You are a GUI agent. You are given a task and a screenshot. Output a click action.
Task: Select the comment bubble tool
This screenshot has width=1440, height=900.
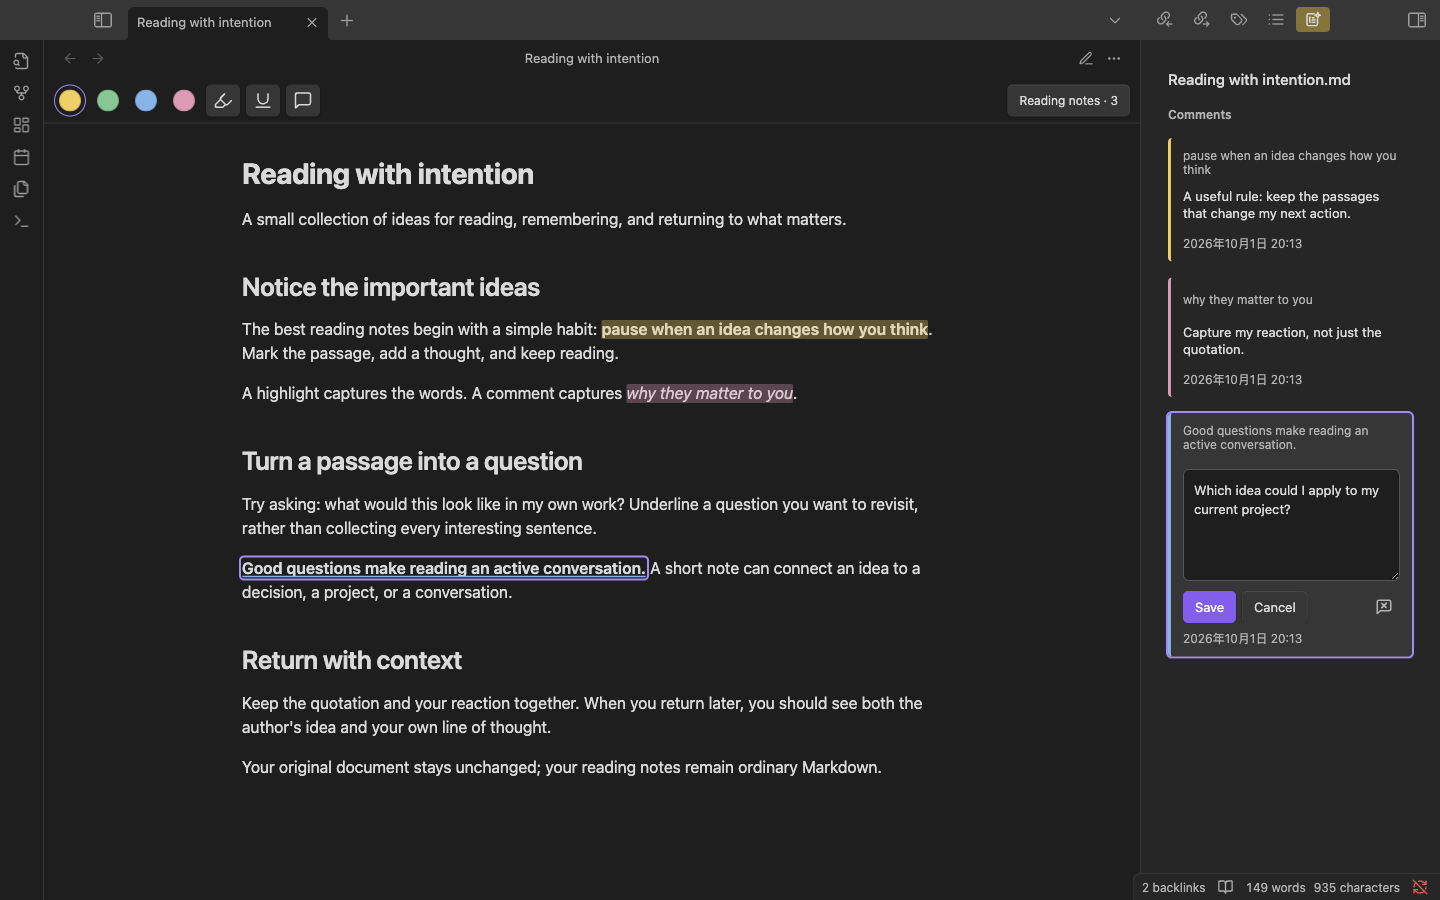tap(303, 100)
